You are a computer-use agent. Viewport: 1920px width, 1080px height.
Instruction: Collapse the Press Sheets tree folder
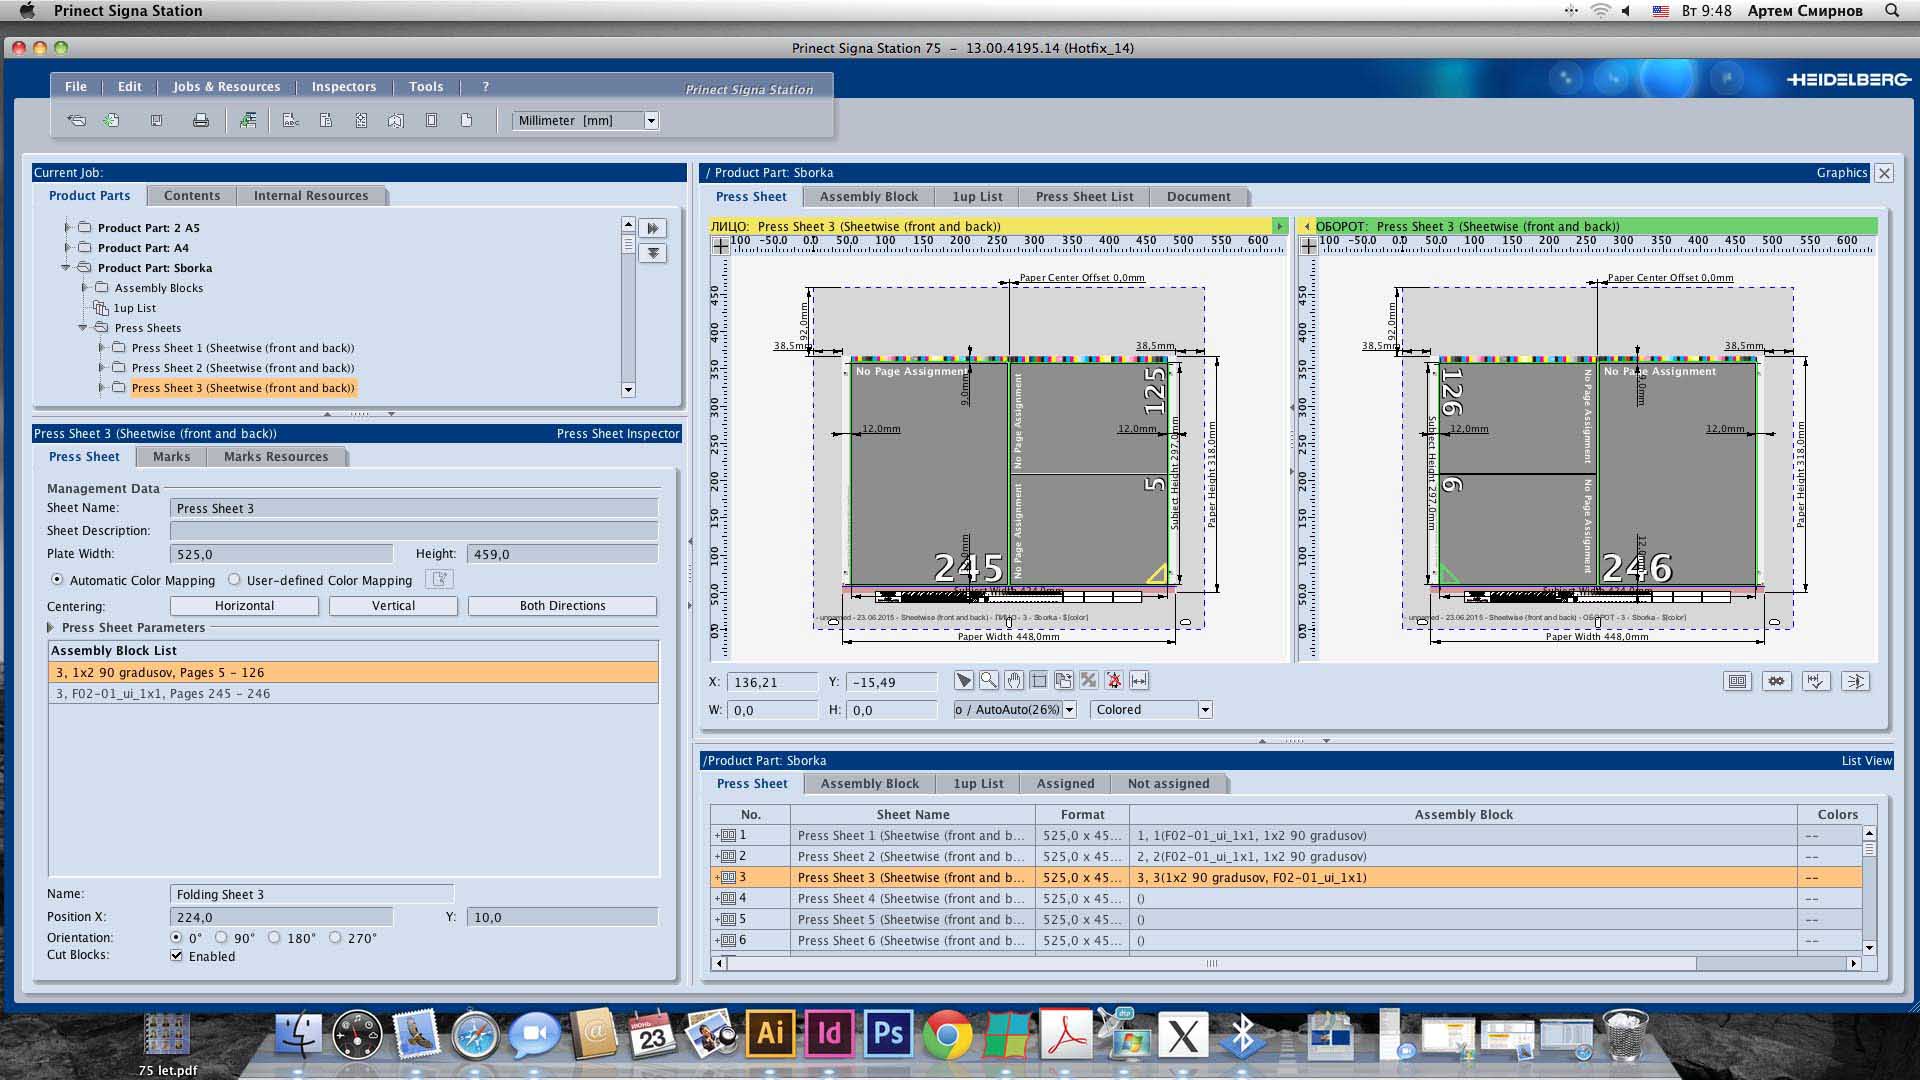point(83,327)
